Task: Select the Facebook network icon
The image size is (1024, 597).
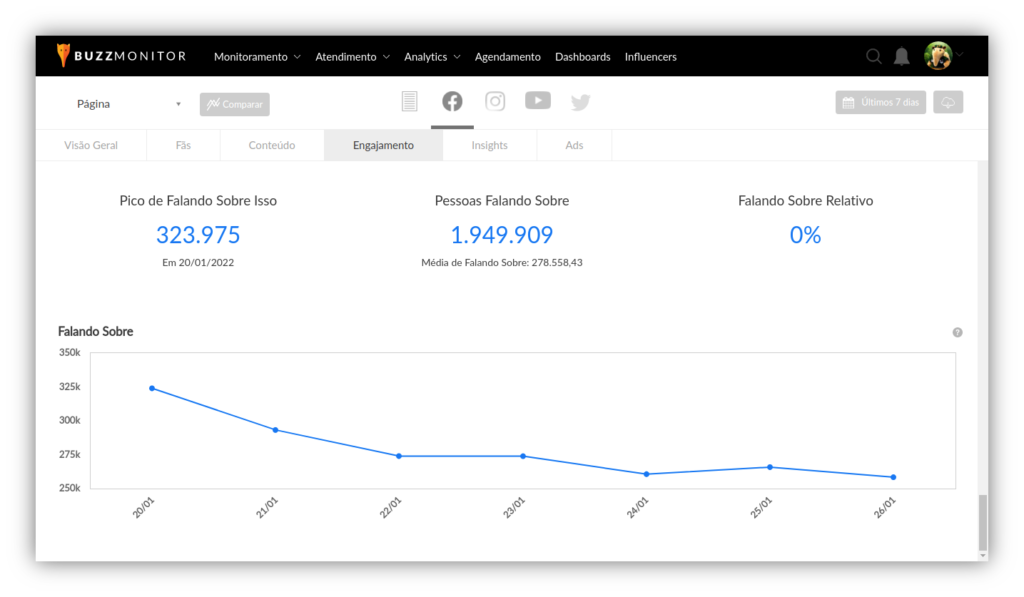Action: (452, 101)
